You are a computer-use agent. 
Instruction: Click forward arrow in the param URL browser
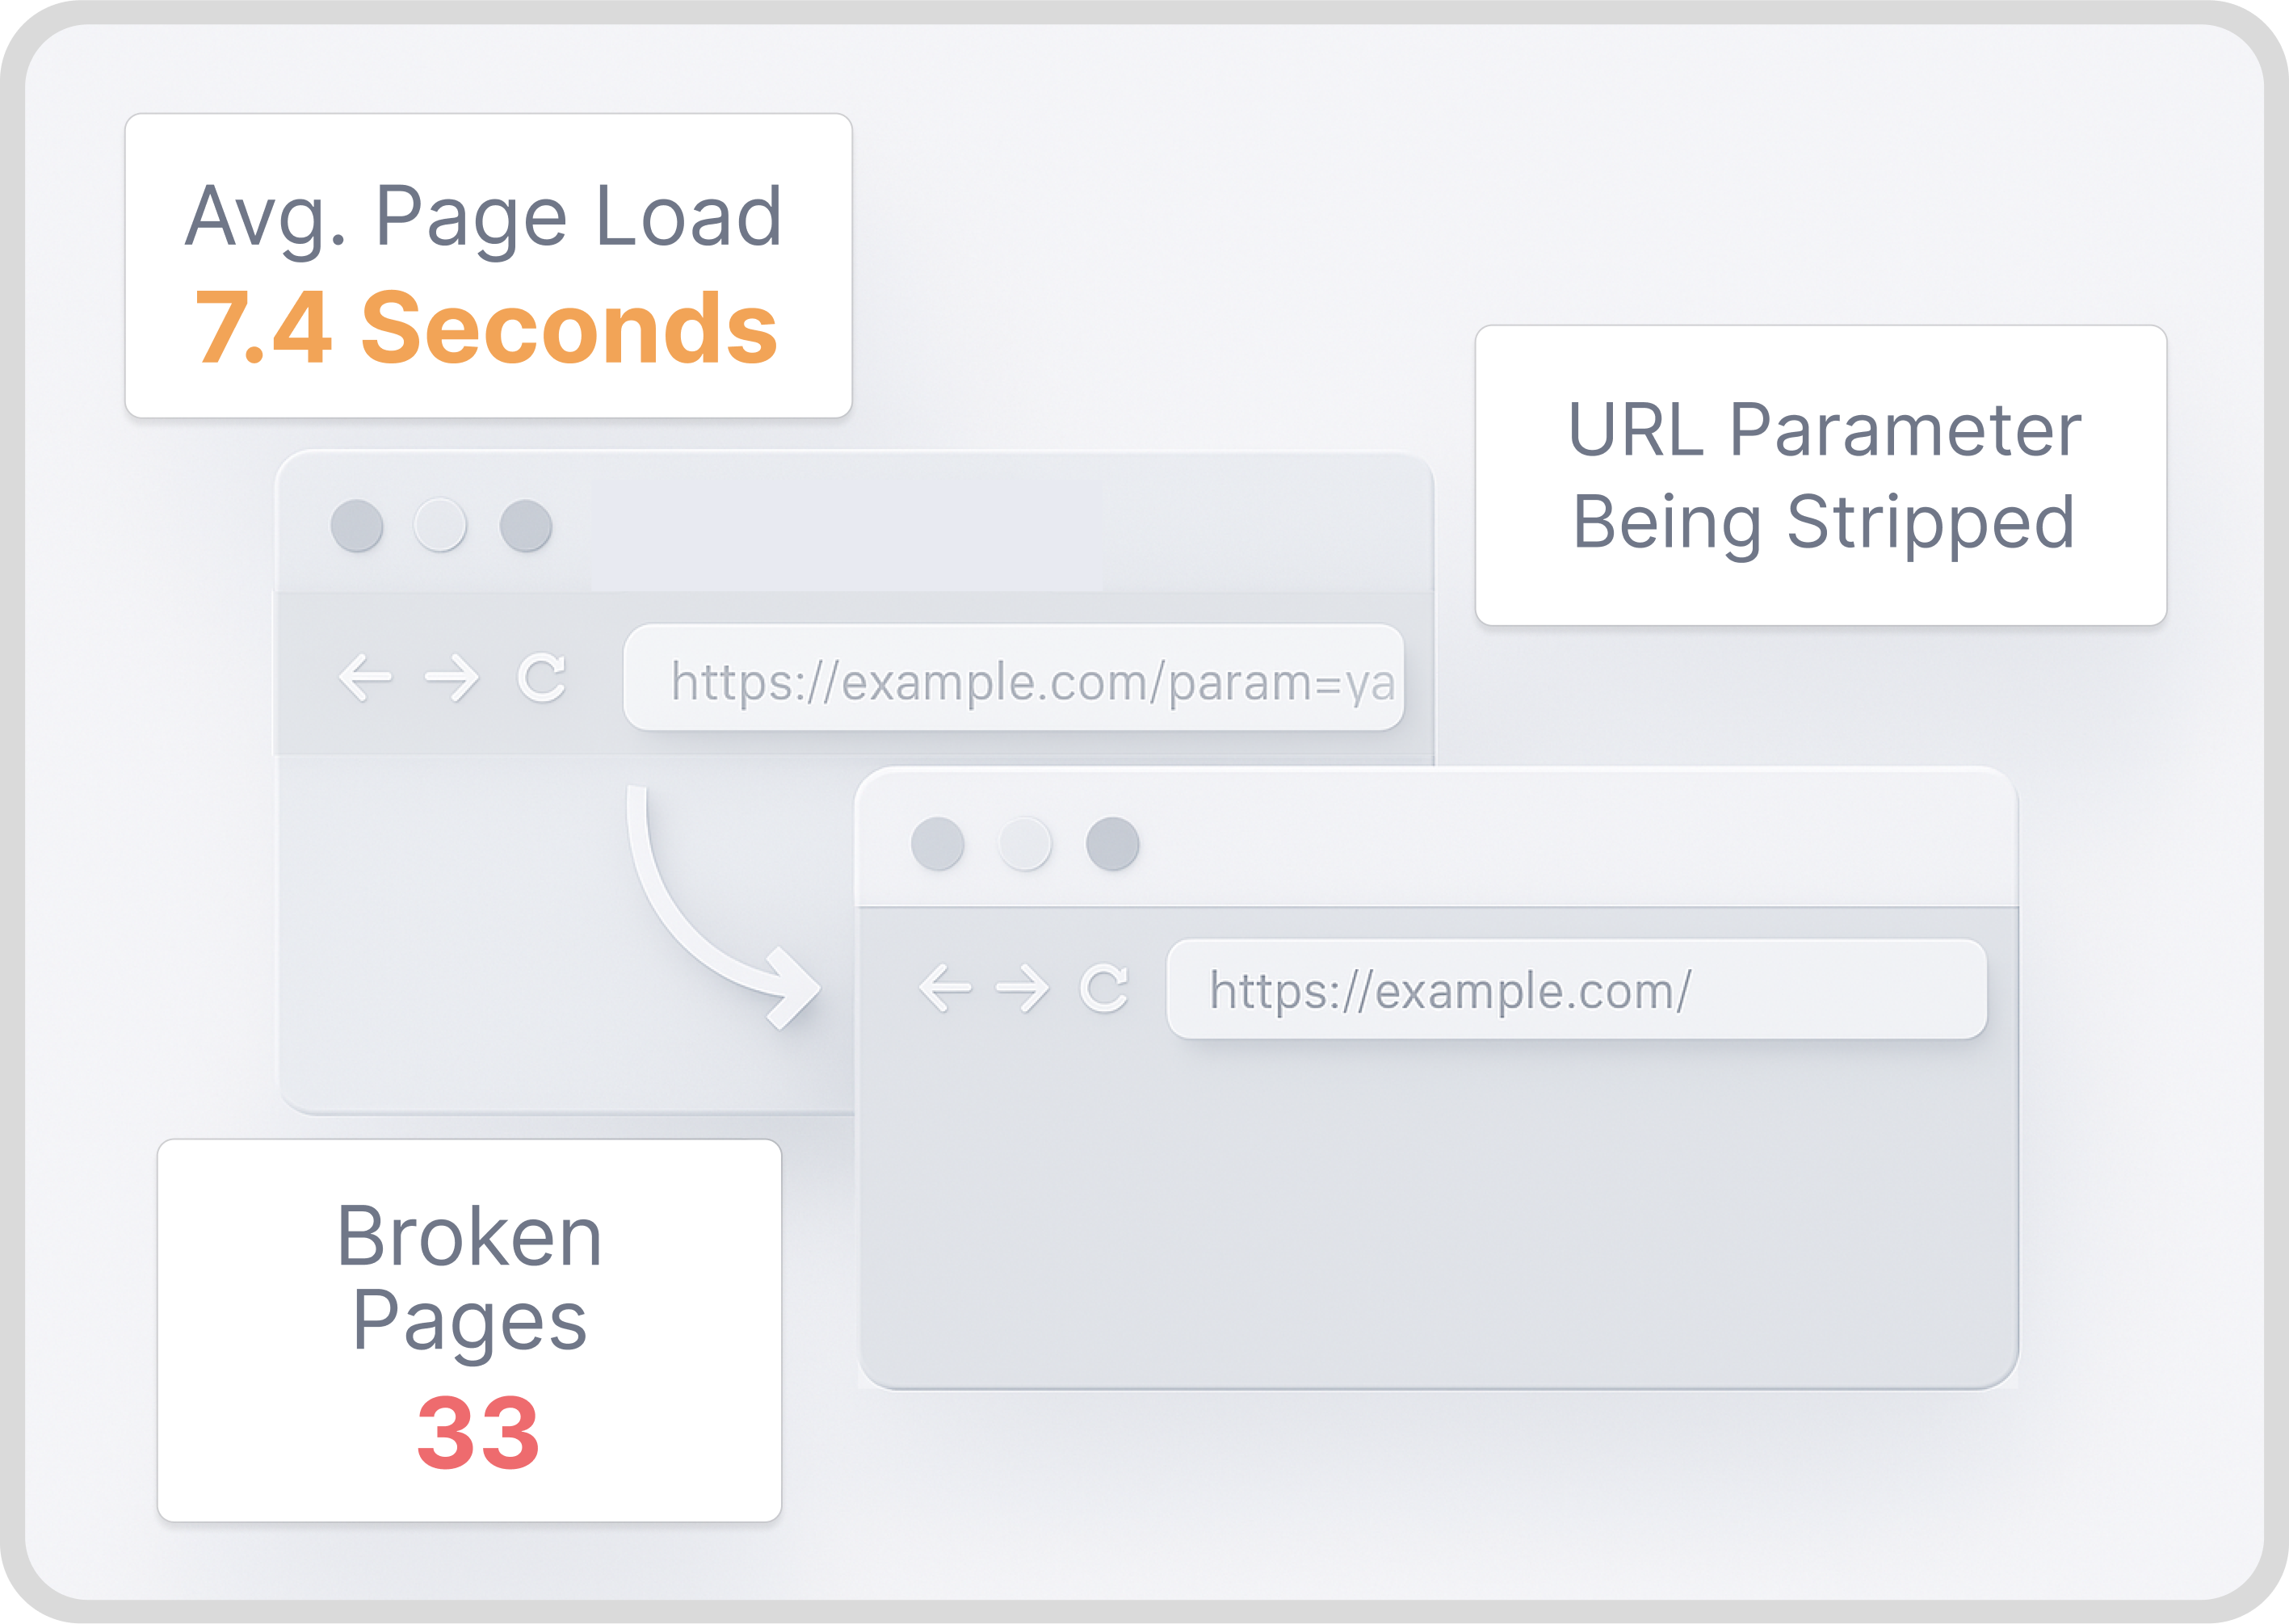click(452, 678)
